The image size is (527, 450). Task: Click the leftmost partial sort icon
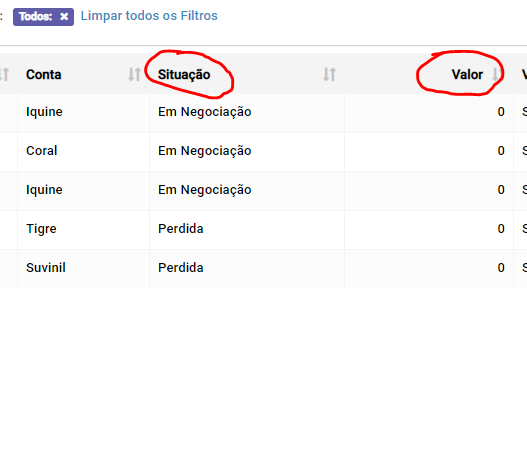point(4,74)
